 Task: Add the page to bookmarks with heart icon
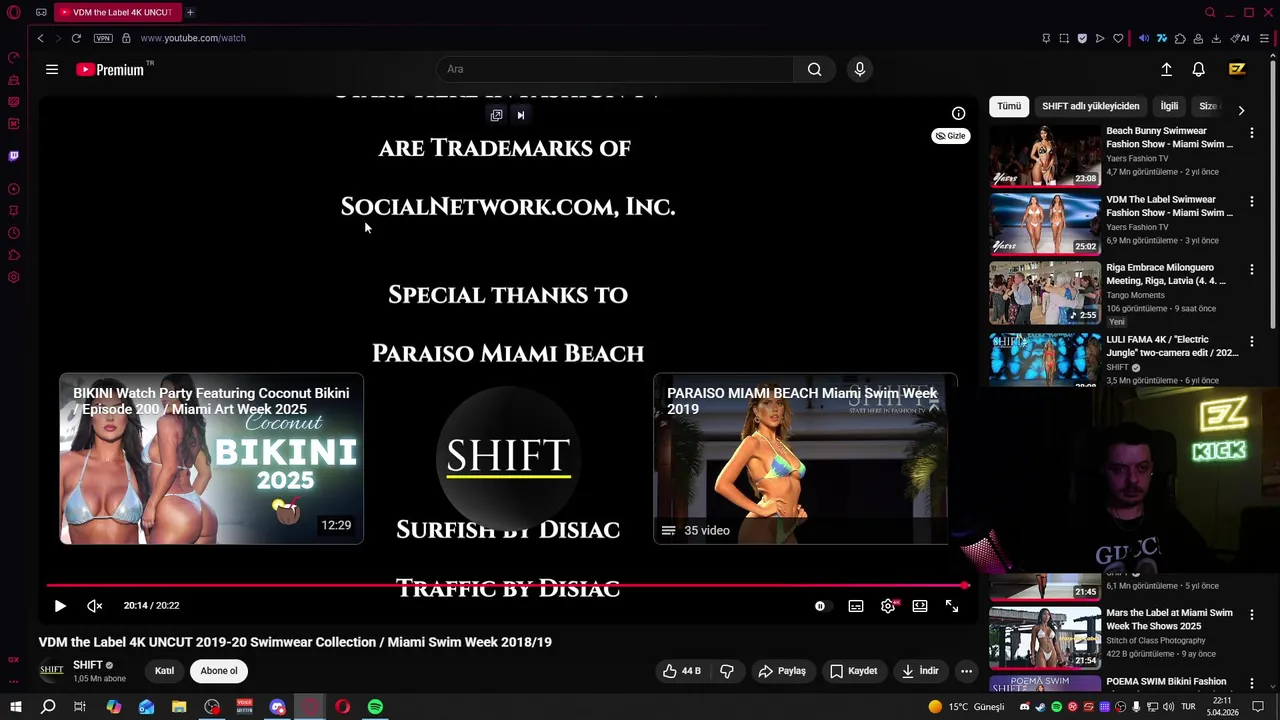[x=1118, y=38]
